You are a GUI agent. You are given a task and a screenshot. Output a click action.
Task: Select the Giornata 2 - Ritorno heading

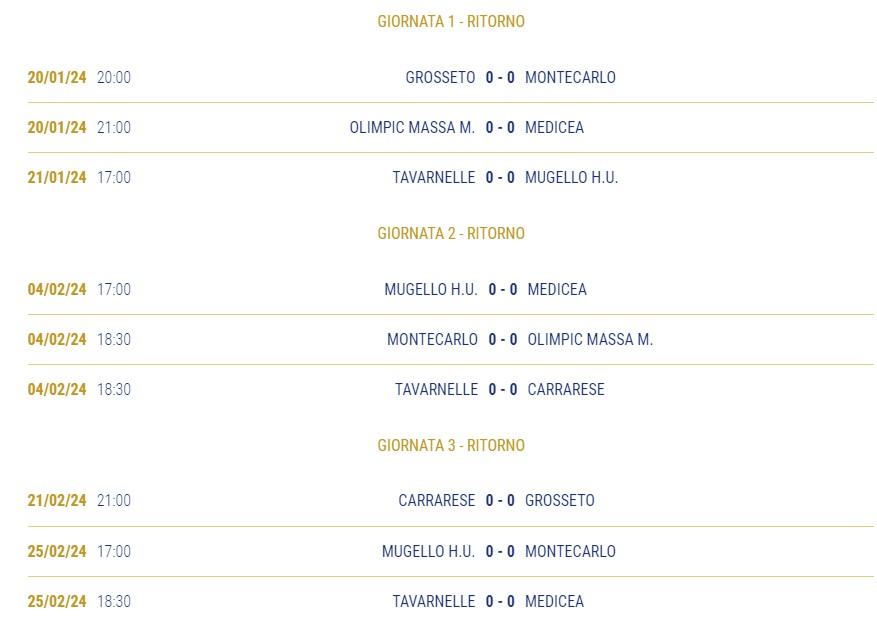451,233
